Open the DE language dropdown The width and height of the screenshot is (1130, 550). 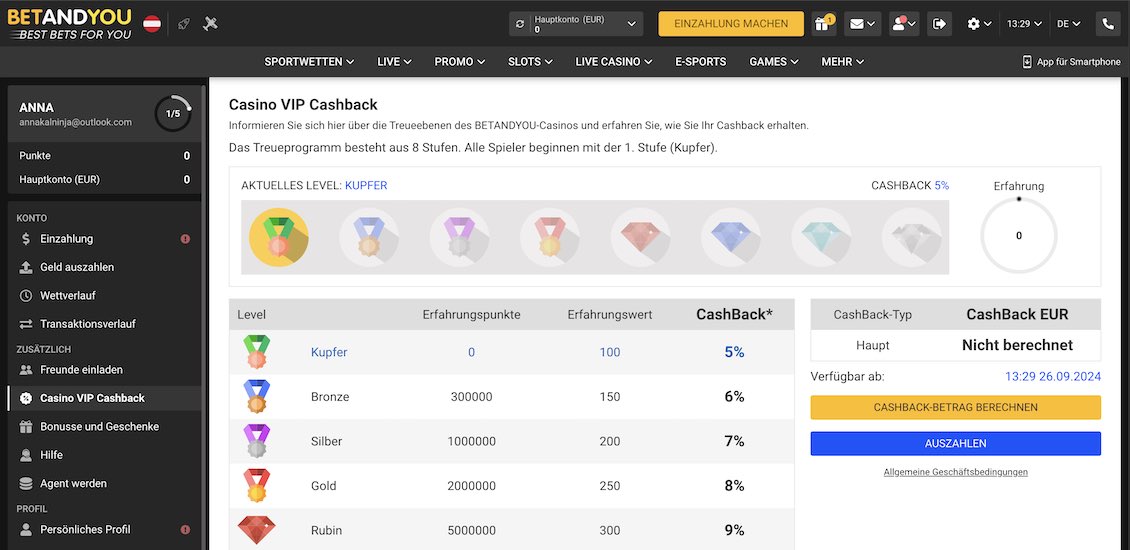coord(1068,23)
